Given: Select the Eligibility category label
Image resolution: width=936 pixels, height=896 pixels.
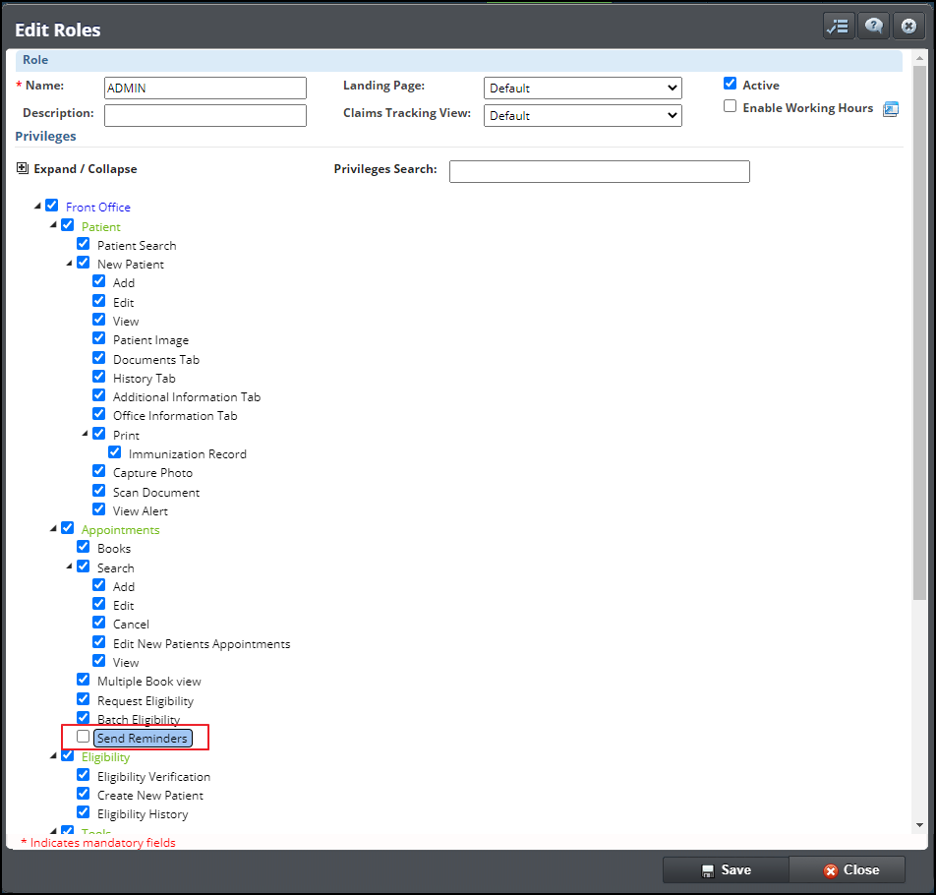Looking at the screenshot, I should (105, 757).
